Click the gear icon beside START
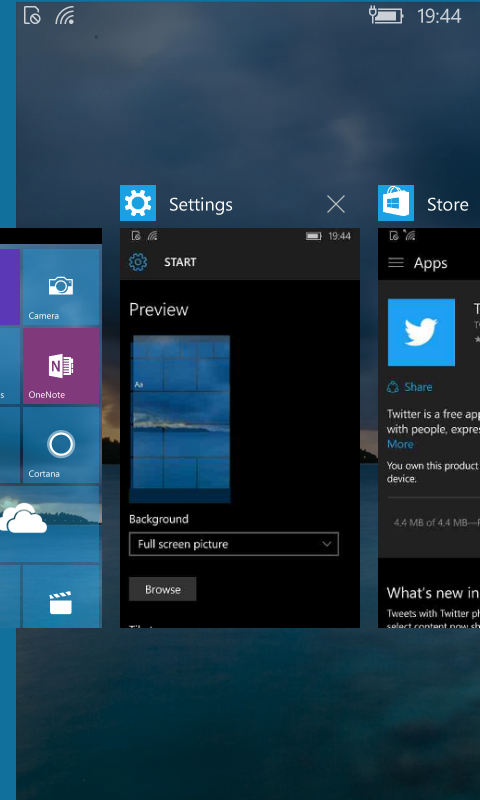 (138, 262)
